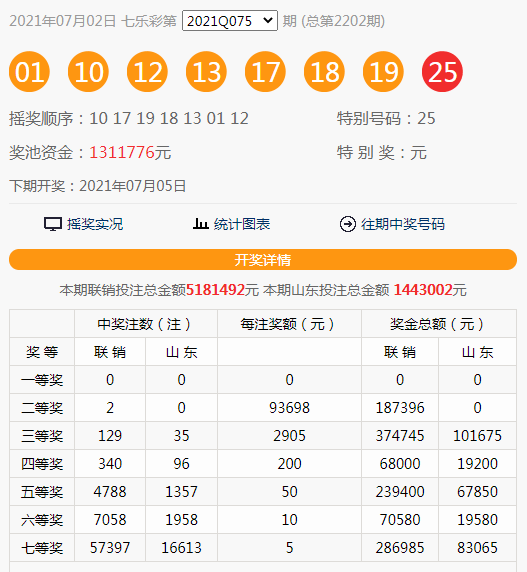Screen dimensions: 527x572
Task: Click sixth prize total 70580
Action: (x=400, y=520)
